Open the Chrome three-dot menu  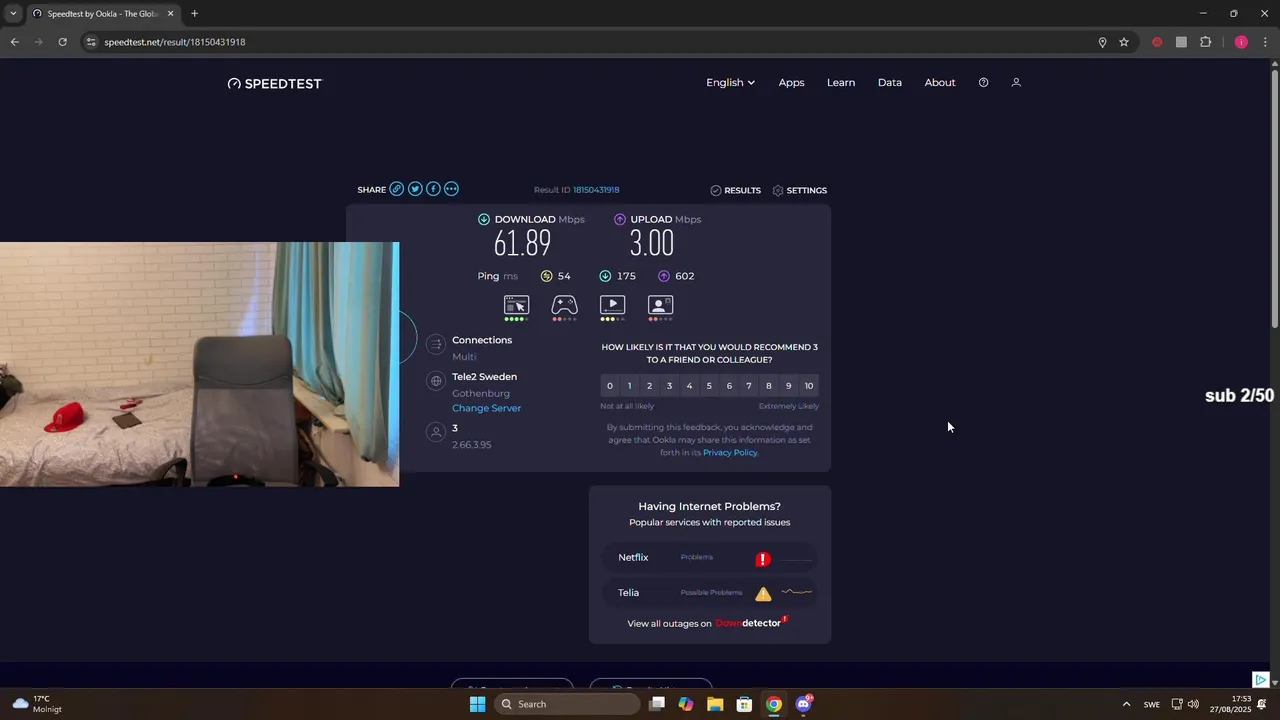pos(1266,42)
